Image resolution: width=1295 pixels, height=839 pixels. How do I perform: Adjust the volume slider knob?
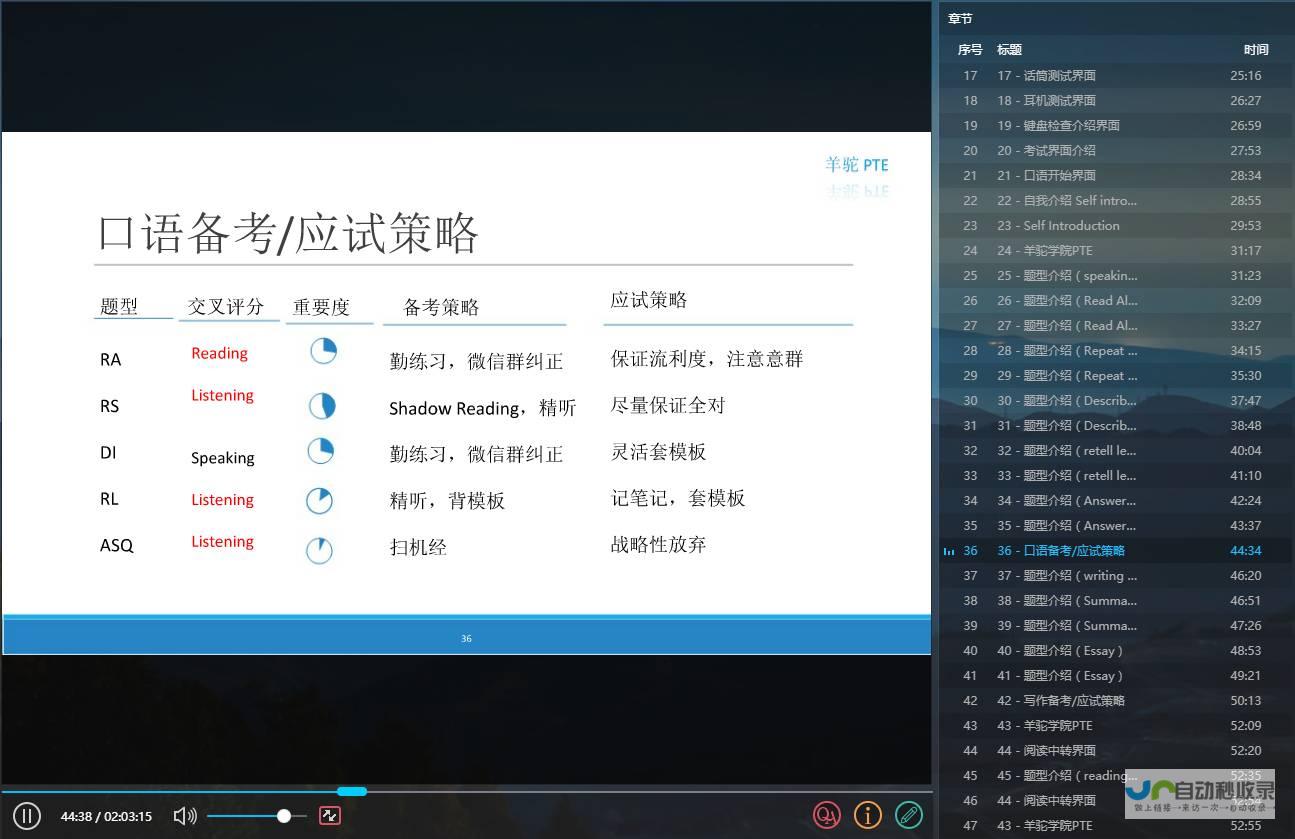pyautogui.click(x=284, y=816)
